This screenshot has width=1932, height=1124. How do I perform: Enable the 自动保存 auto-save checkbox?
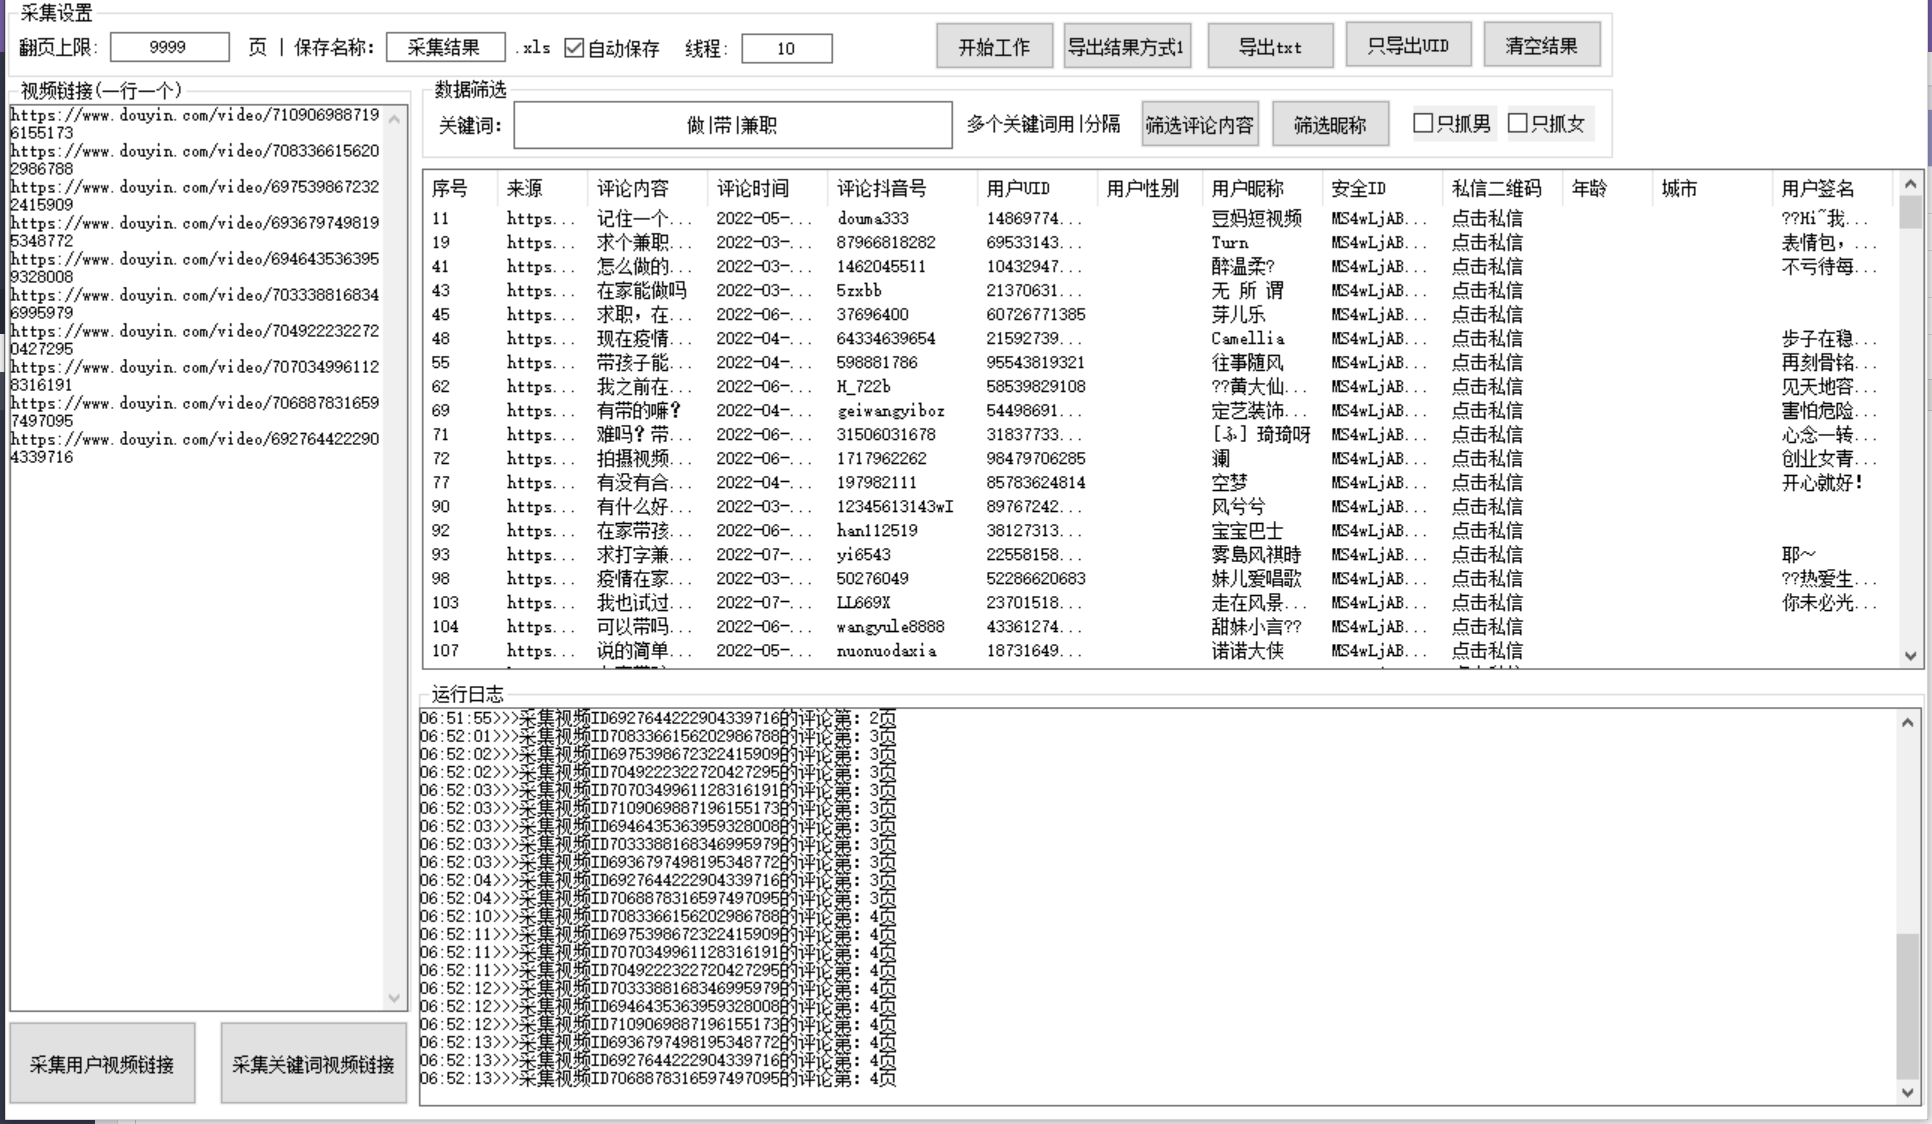(x=573, y=48)
